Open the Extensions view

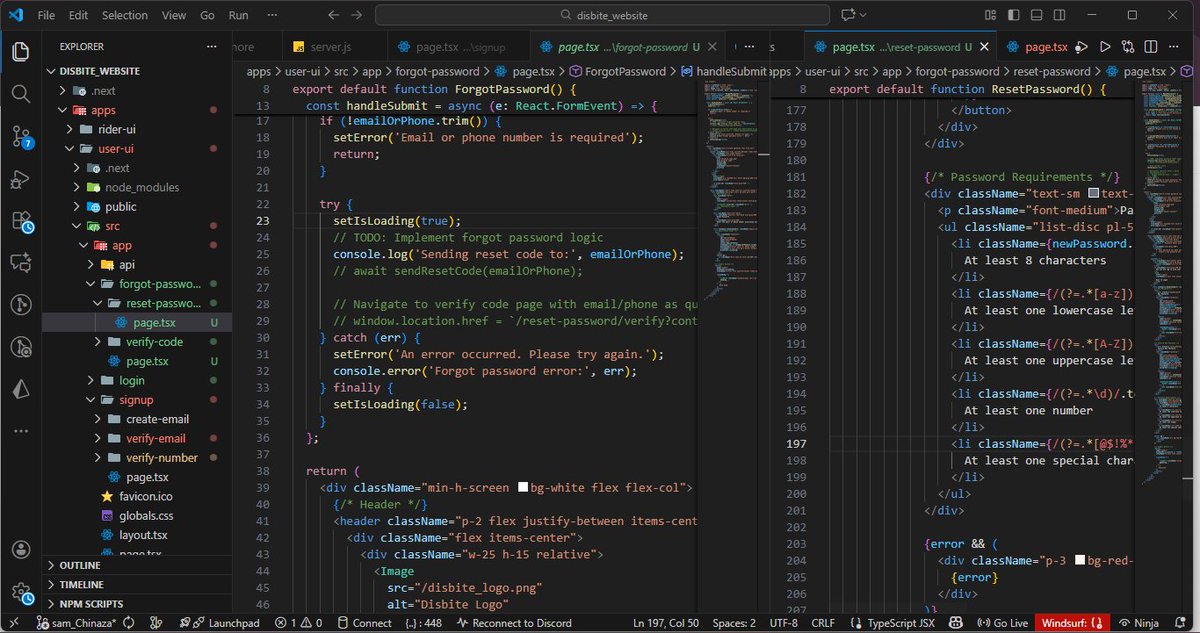[21, 221]
